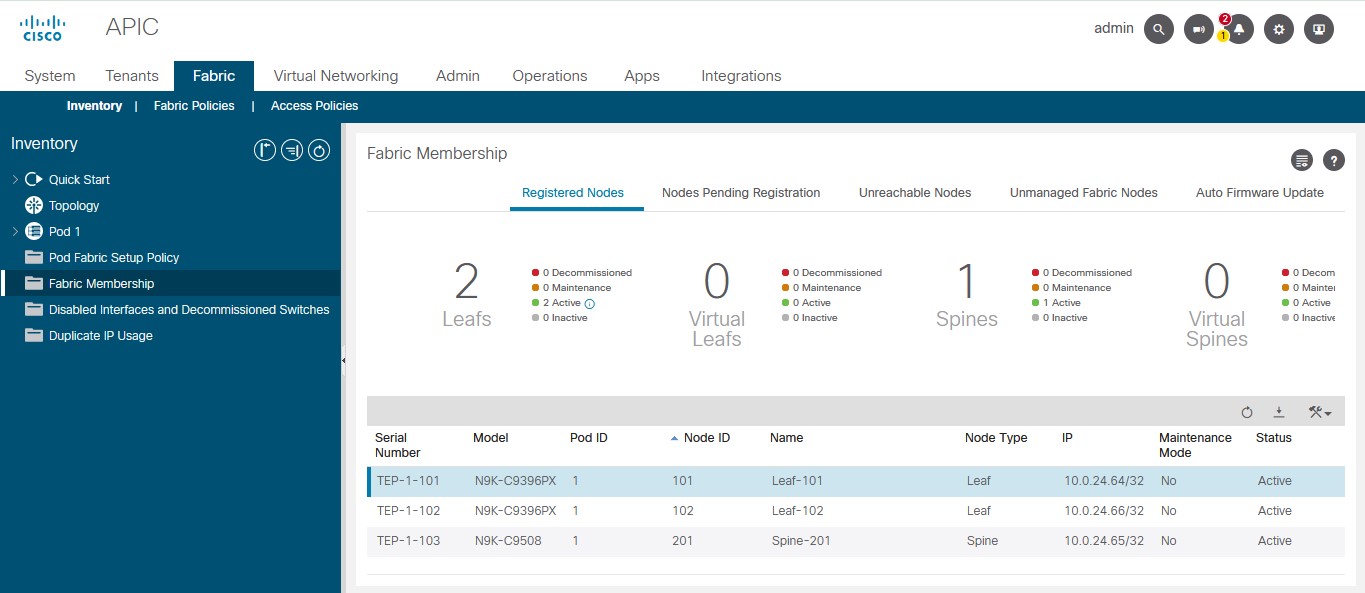
Task: Click Fabric Membership folder icon
Action: 34,283
